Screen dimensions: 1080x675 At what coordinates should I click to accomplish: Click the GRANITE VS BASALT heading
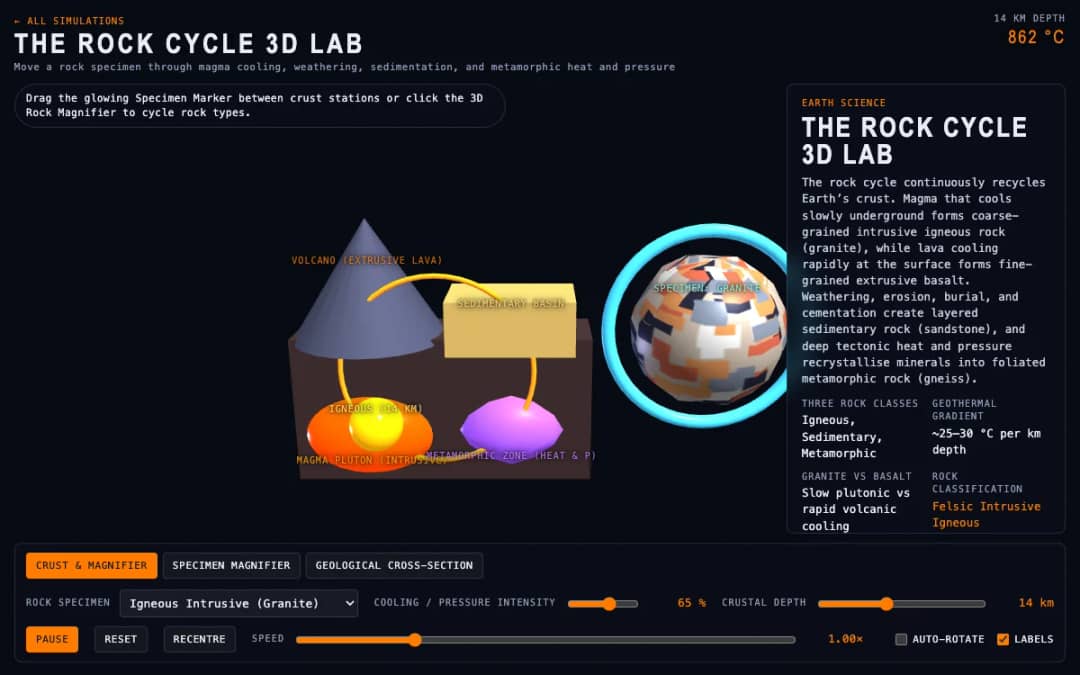[856, 477]
